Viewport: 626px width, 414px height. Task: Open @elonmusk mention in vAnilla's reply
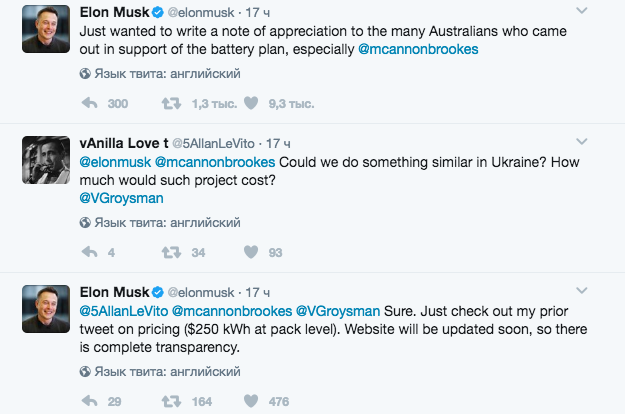pyautogui.click(x=114, y=162)
